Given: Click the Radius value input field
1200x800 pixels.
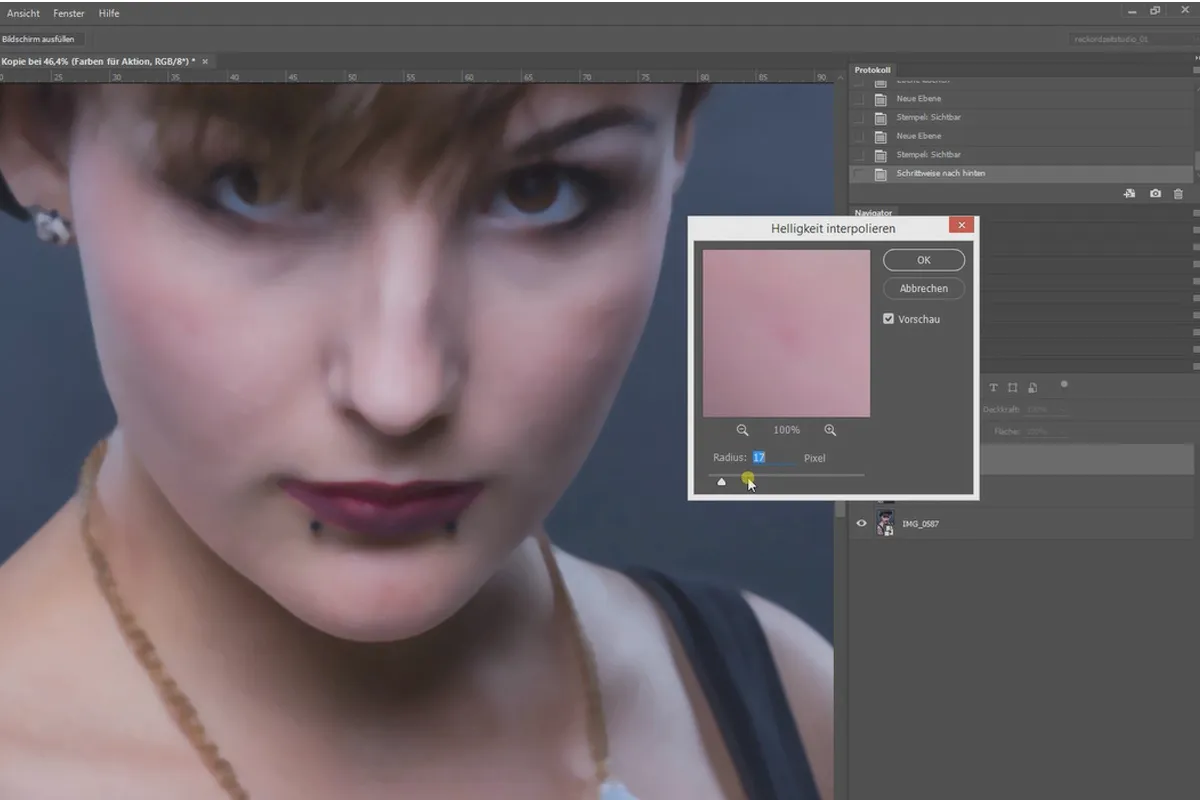Looking at the screenshot, I should (x=775, y=457).
